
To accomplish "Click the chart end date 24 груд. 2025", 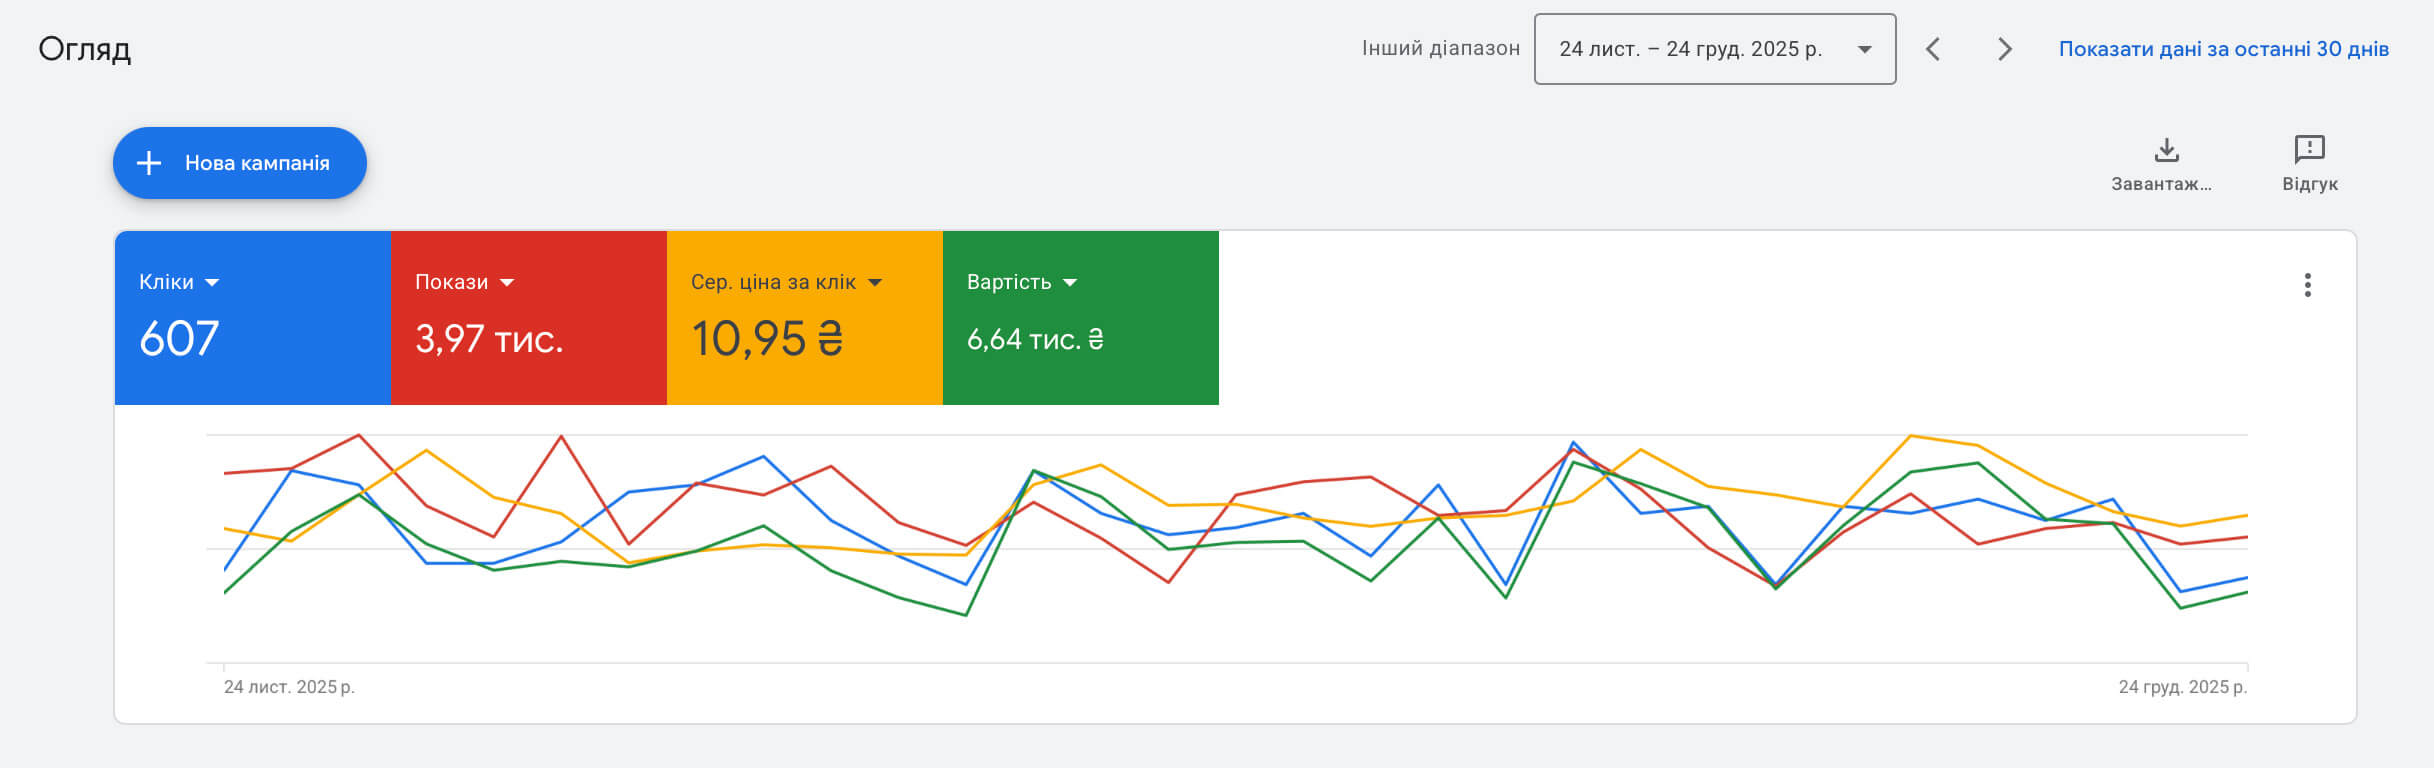I will 2182,687.
